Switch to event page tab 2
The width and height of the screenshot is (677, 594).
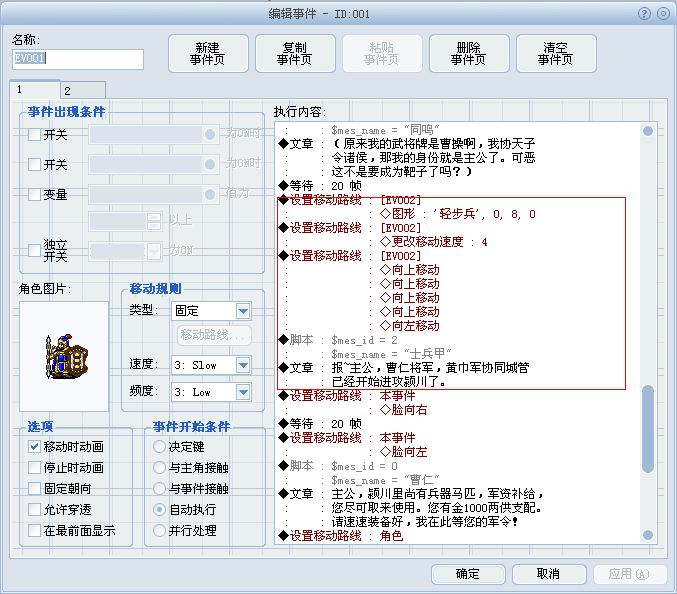(83, 91)
